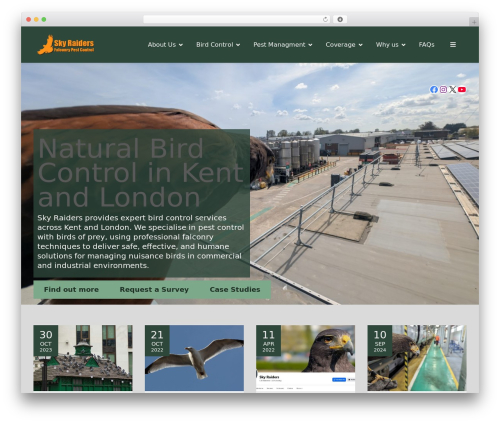Open the Coverage menu item
The image size is (500, 423).
[x=340, y=45]
